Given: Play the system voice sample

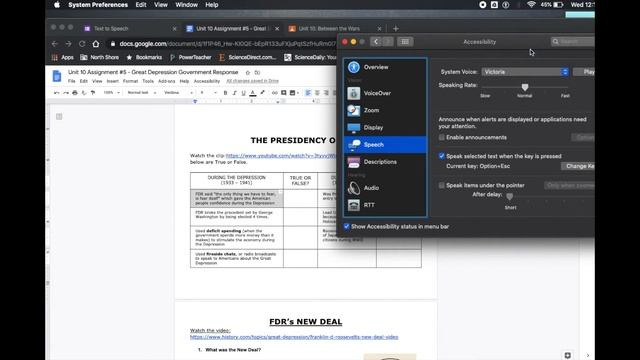Looking at the screenshot, I should pos(584,72).
